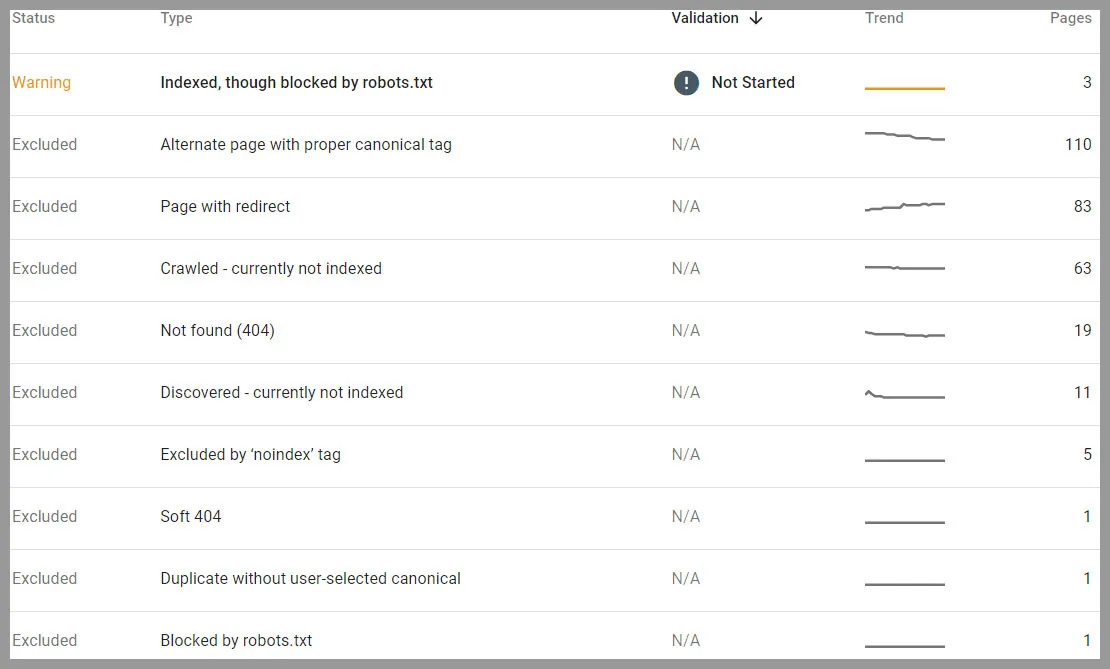Screen dimensions: 1110x669
Task: Open 'Discovered - currently not indexed' row
Action: (555, 394)
